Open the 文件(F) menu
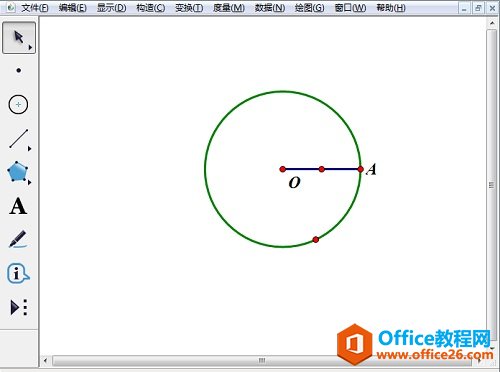Screen dimensions: 500x372 [x=35, y=8]
